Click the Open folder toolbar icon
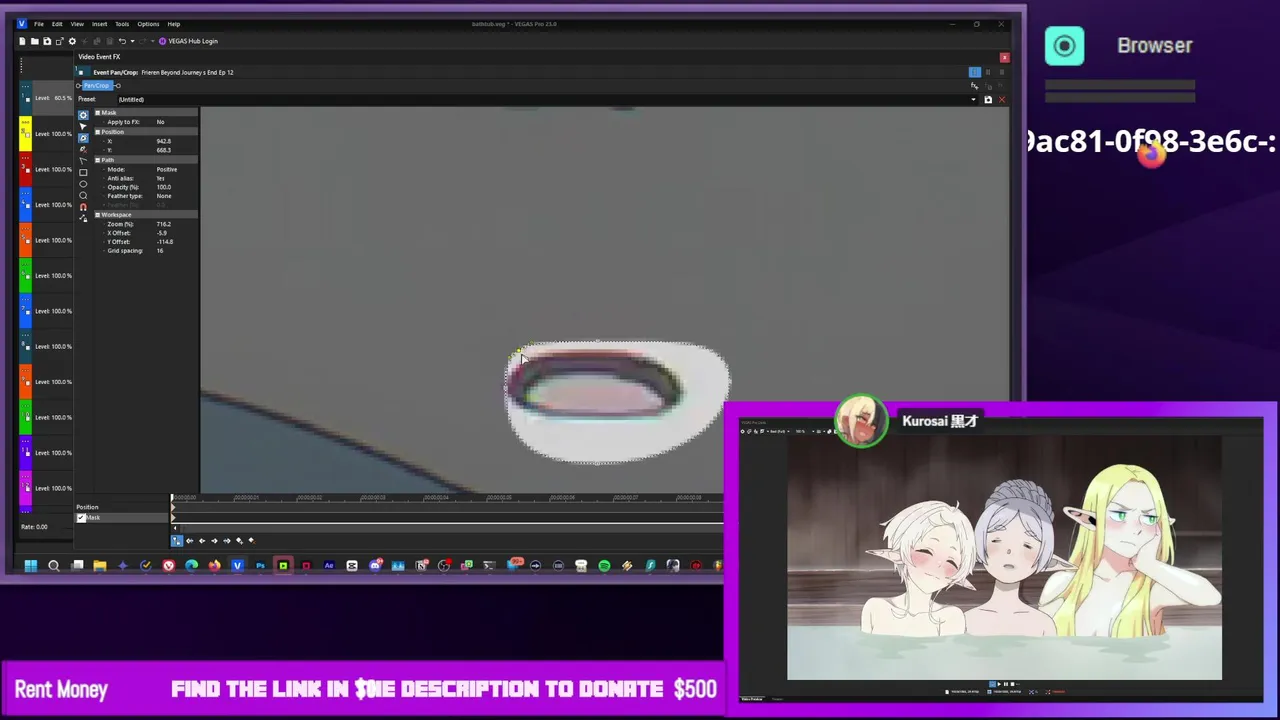1280x720 pixels. [35, 41]
